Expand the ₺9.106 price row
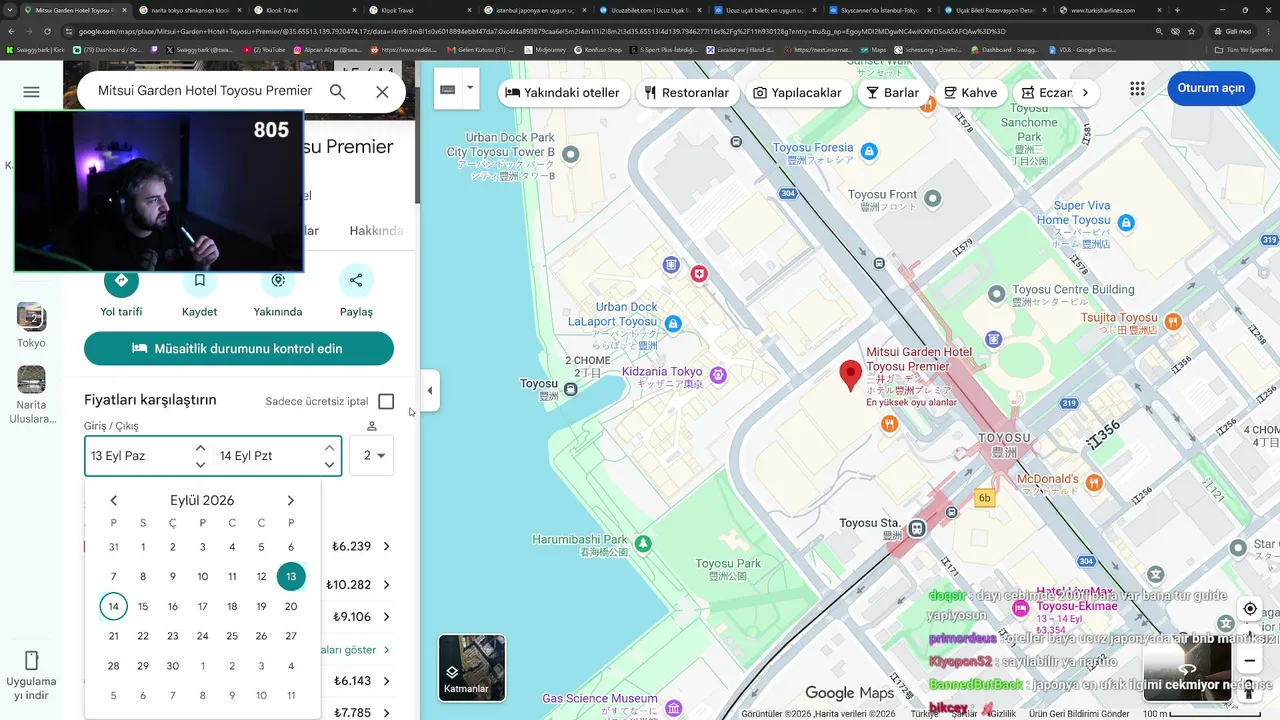1280x720 pixels. click(386, 617)
